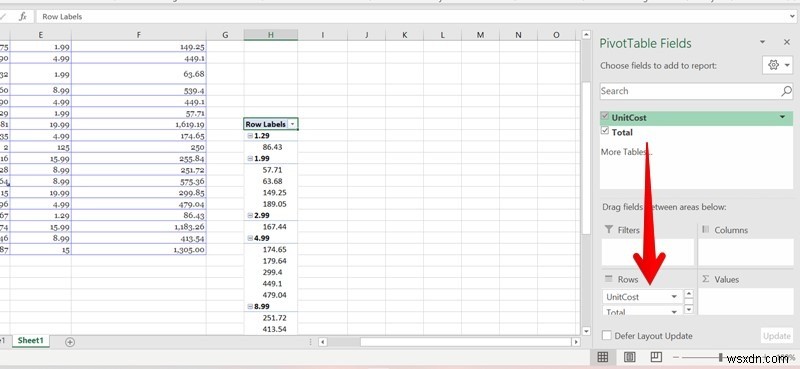Image resolution: width=800 pixels, height=369 pixels.
Task: Focus the Search fields input
Action: click(690, 91)
